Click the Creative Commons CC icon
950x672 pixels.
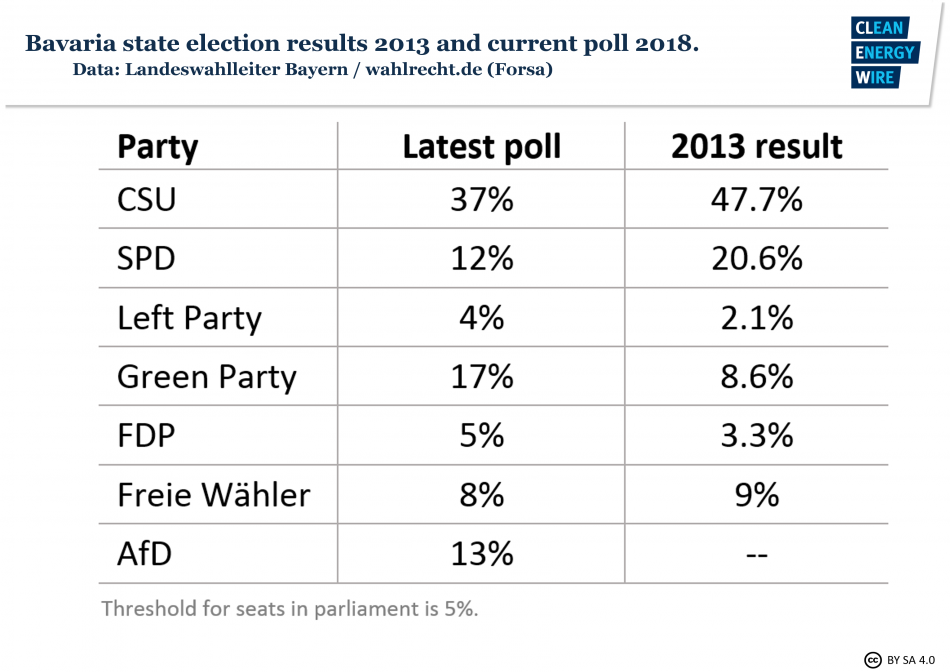coord(872,659)
